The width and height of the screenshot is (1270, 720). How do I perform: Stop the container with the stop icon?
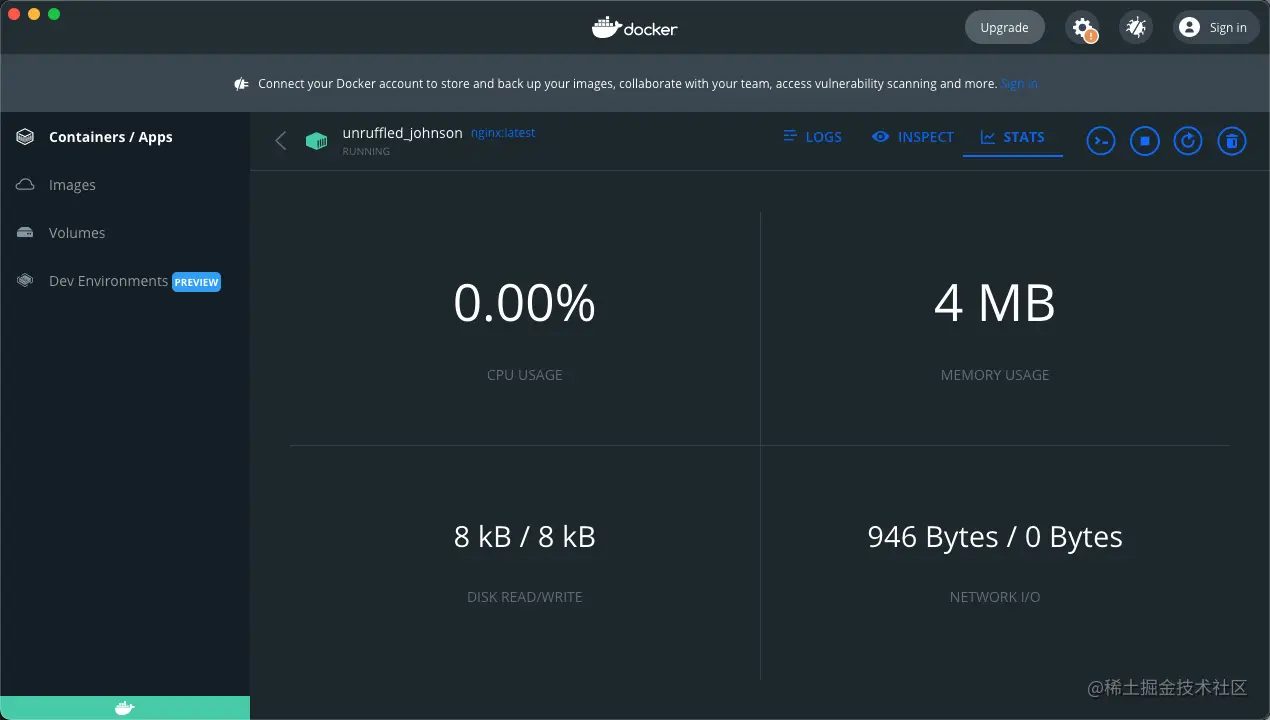click(1144, 141)
